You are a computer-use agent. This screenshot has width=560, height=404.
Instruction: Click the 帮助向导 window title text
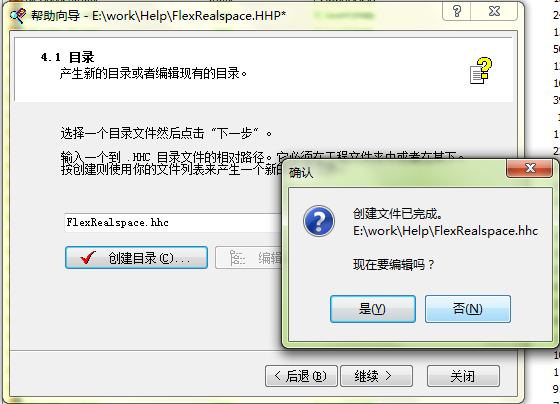pos(159,16)
